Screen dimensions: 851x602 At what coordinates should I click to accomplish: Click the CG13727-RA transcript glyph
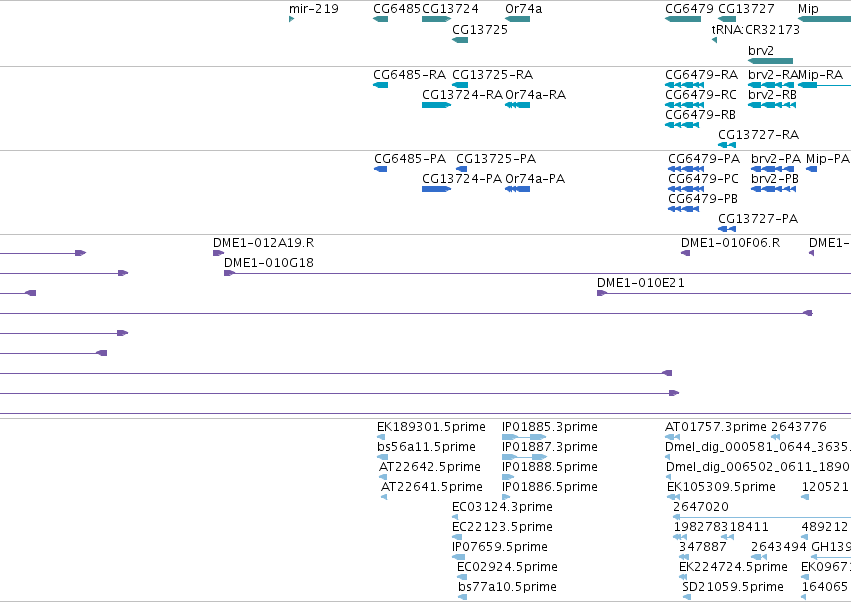(x=727, y=145)
